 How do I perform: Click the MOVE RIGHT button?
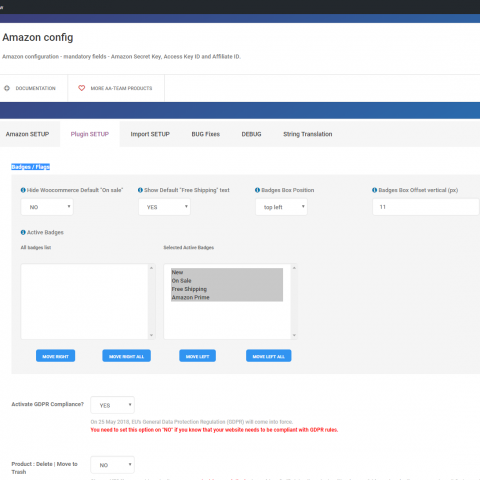click(x=55, y=356)
